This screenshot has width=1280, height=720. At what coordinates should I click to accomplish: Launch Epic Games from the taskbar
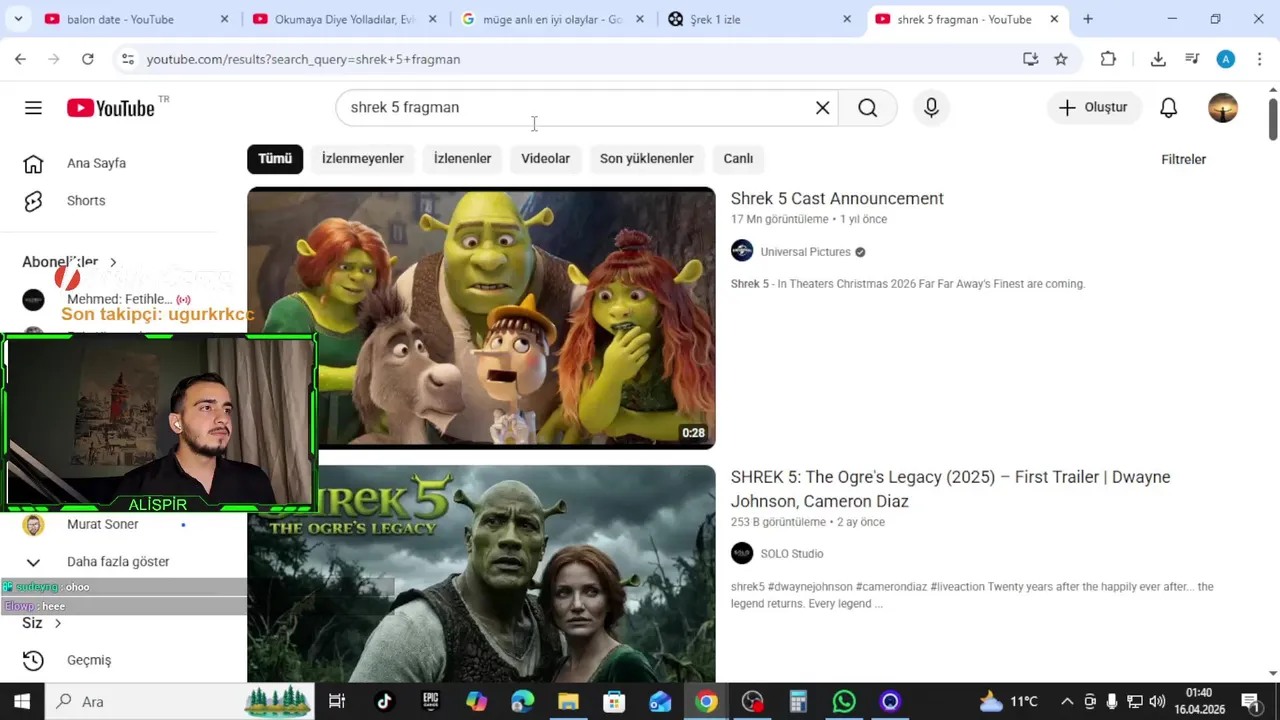point(430,701)
